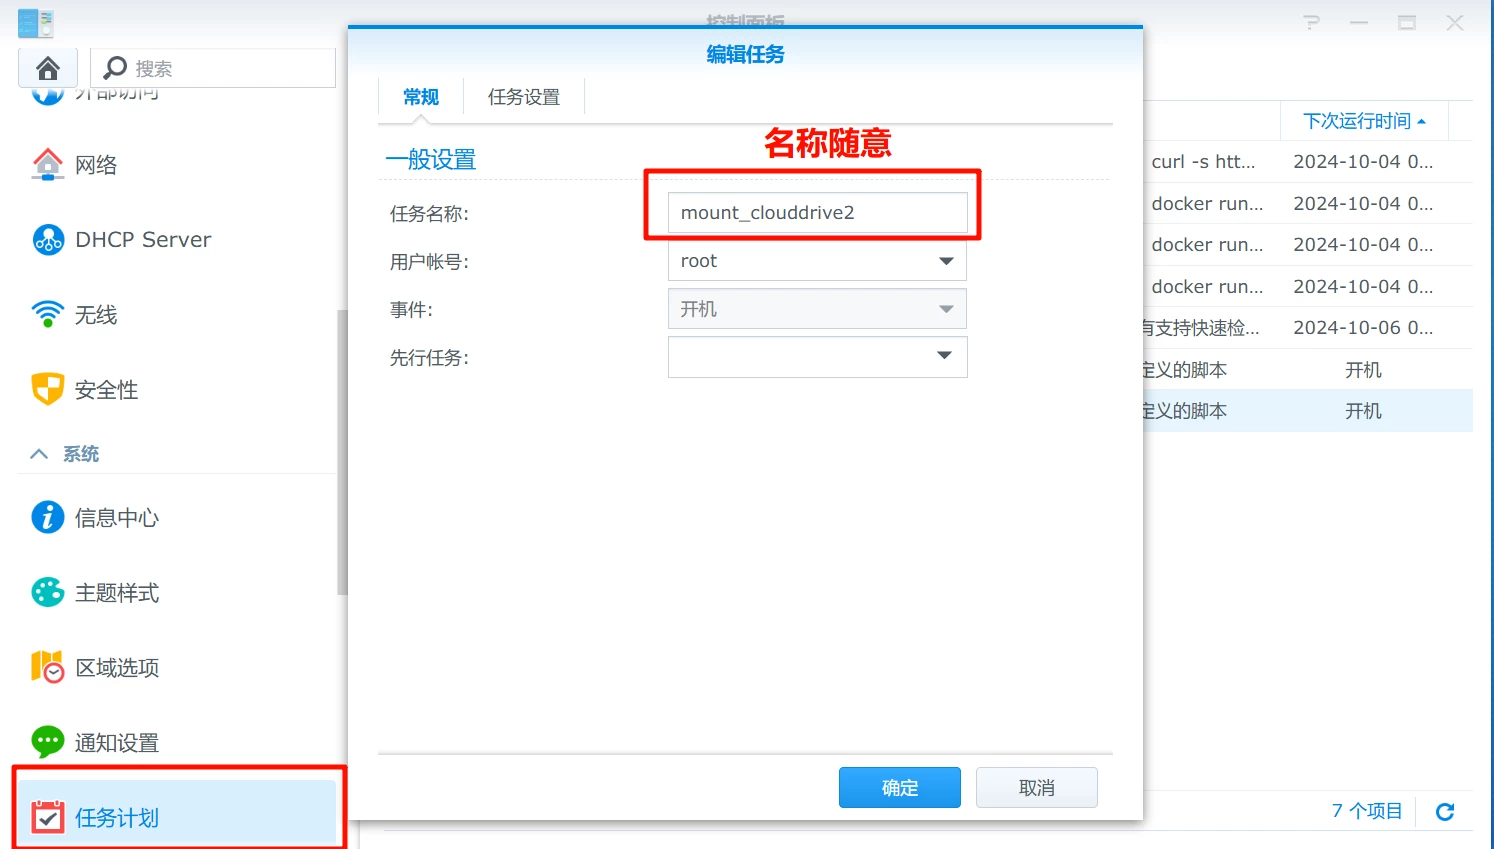Expand the user account (用户帐号) root dropdown
Image resolution: width=1494 pixels, height=849 pixels.
pyautogui.click(x=945, y=261)
